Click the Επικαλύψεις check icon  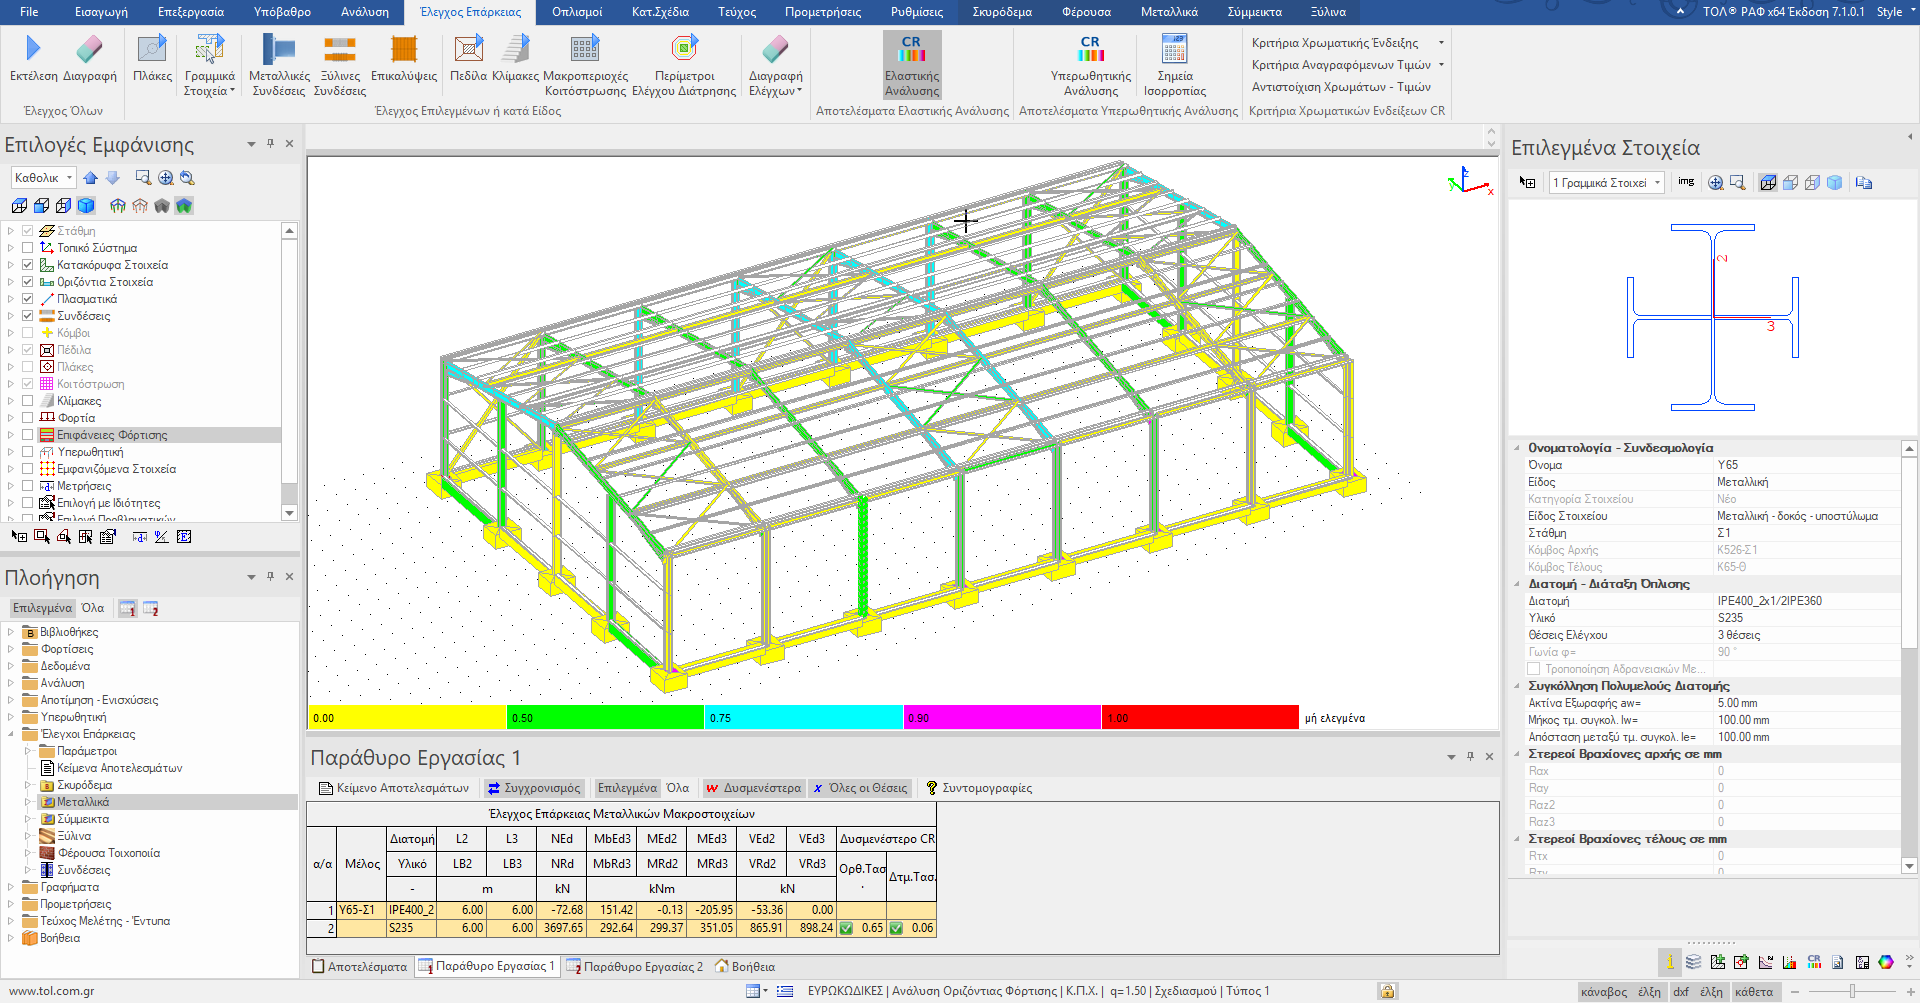click(x=404, y=50)
